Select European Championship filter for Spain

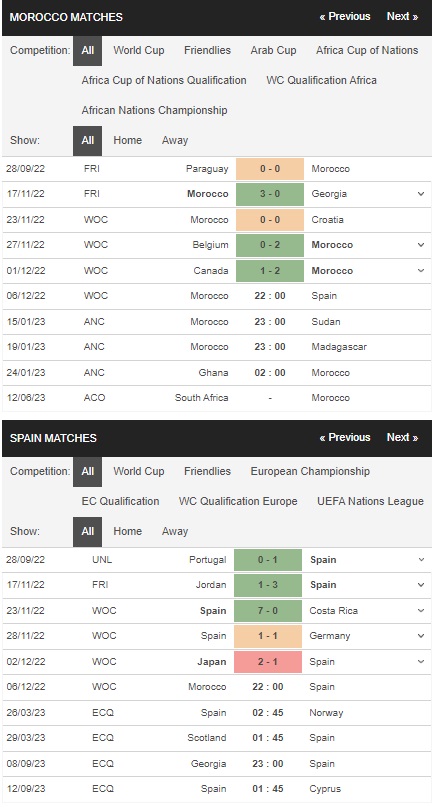click(x=310, y=472)
